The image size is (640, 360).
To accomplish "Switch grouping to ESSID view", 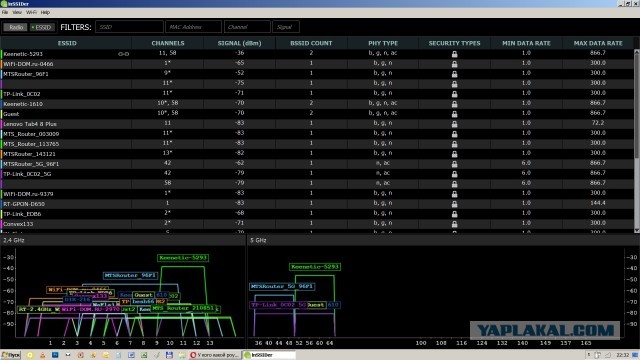I will (41, 27).
